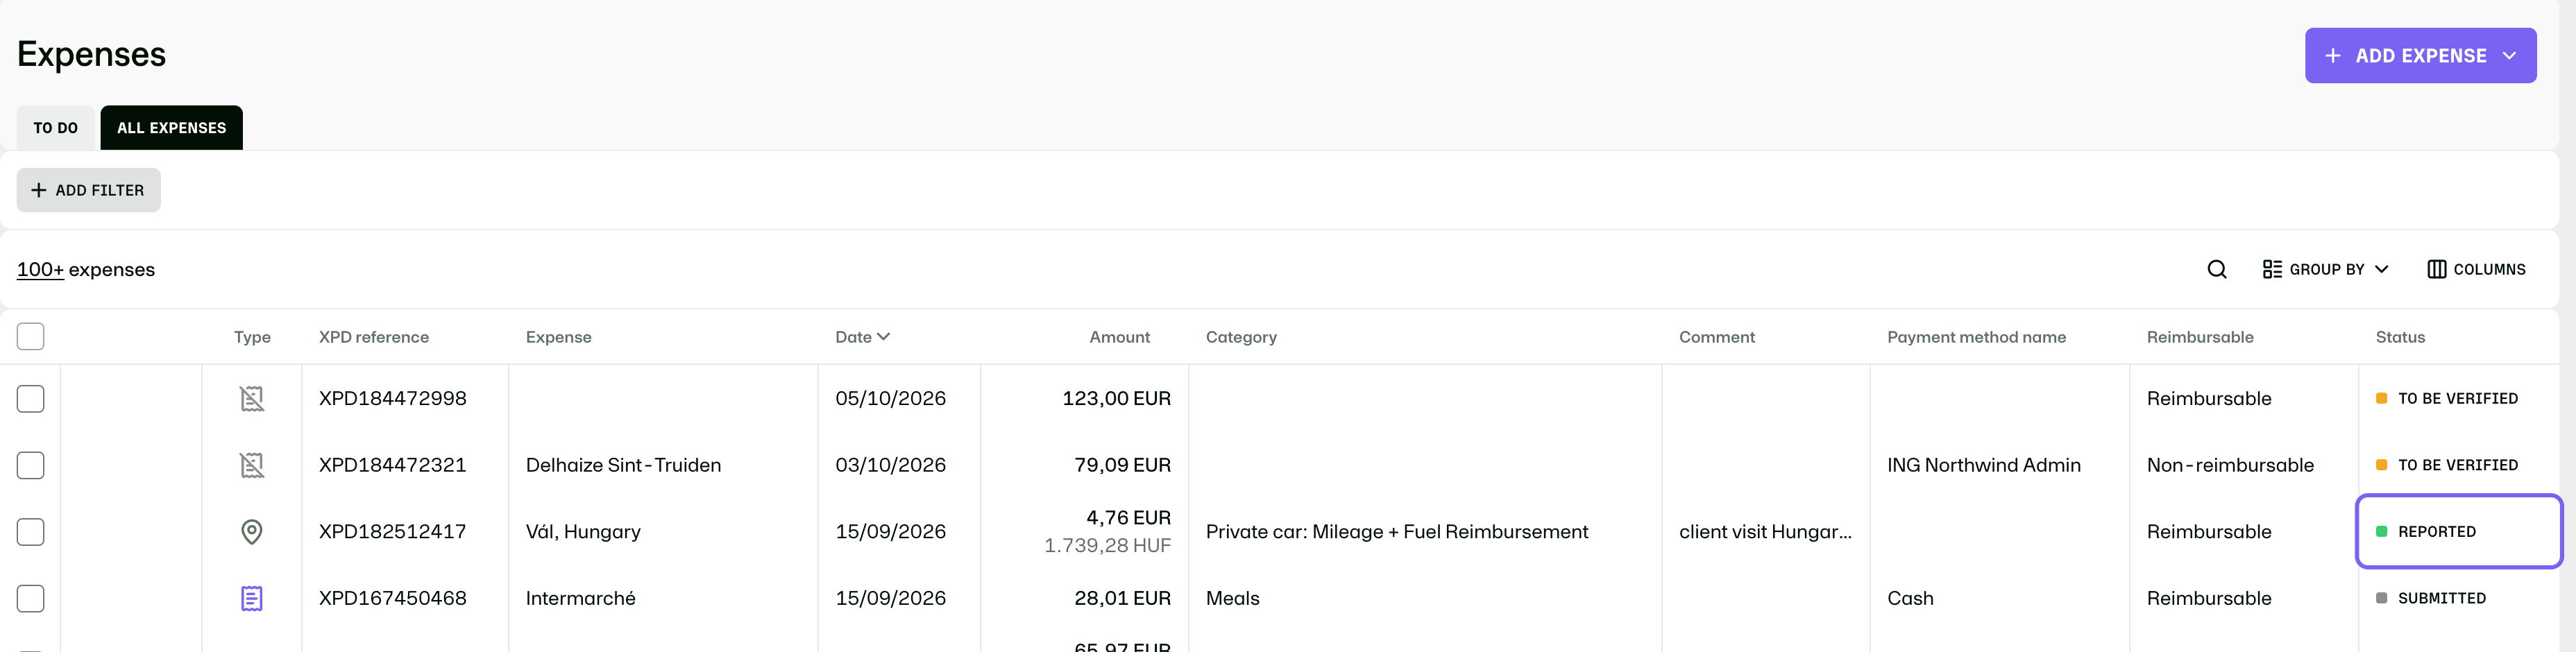
Task: Open the Columns configuration button
Action: coord(2476,269)
